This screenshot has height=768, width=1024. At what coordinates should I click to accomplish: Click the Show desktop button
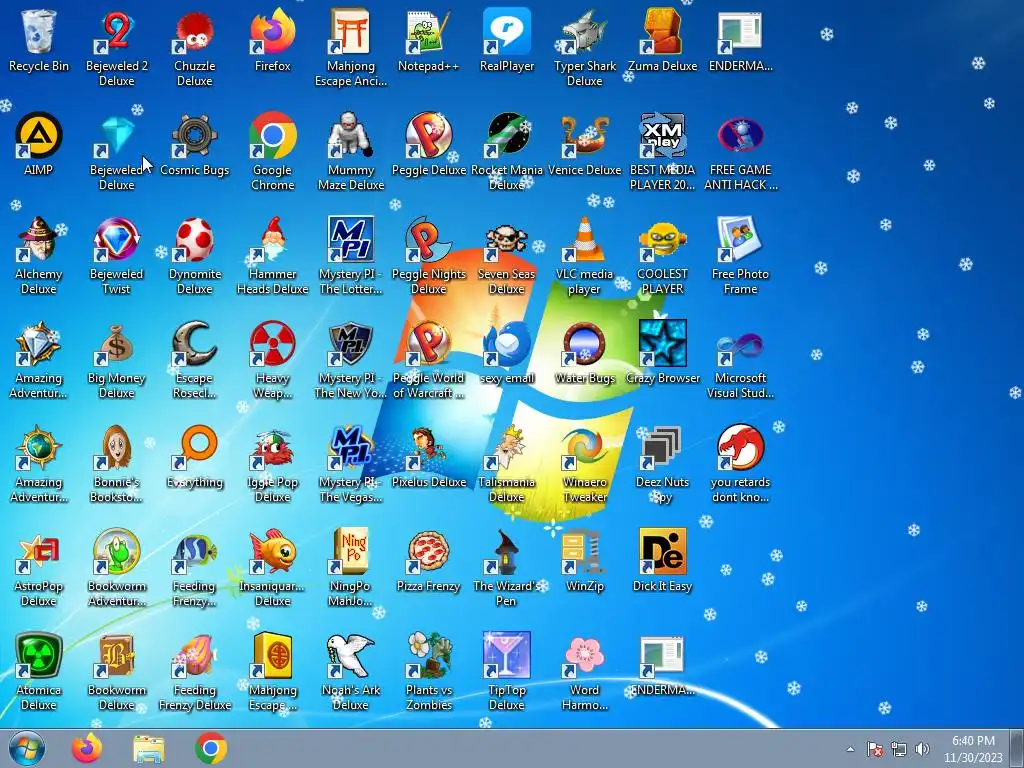[1017, 749]
